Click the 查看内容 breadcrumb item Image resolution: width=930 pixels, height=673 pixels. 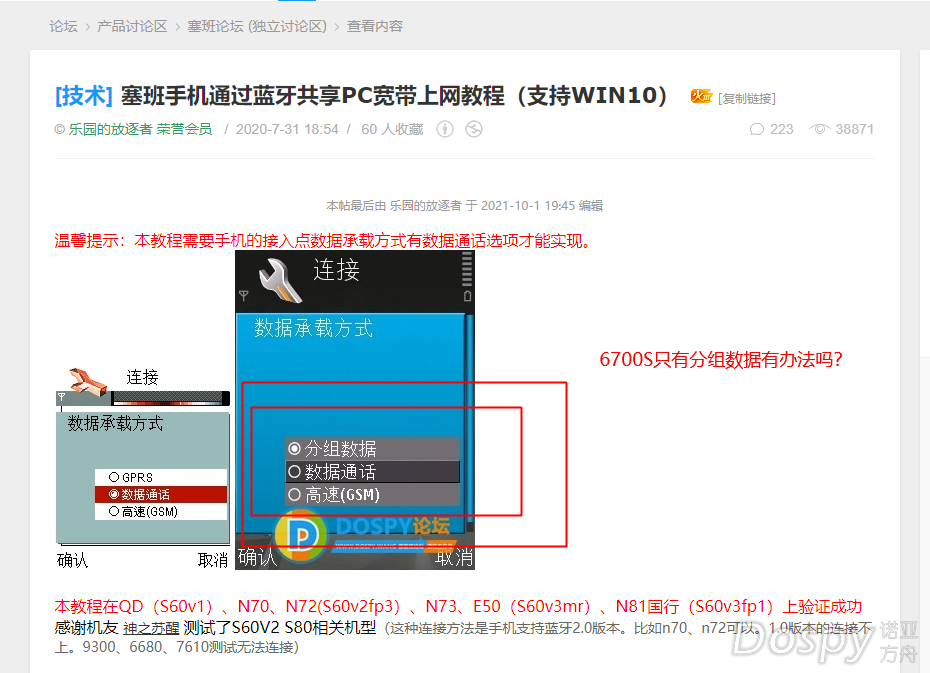(375, 26)
